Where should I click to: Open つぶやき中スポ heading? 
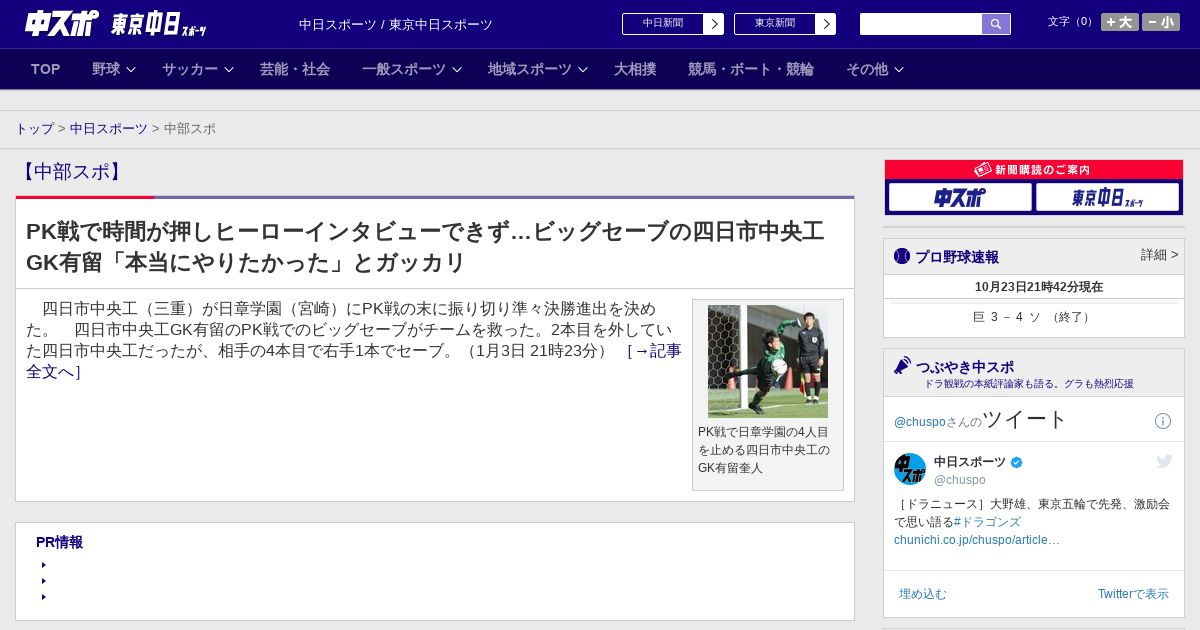coord(965,367)
